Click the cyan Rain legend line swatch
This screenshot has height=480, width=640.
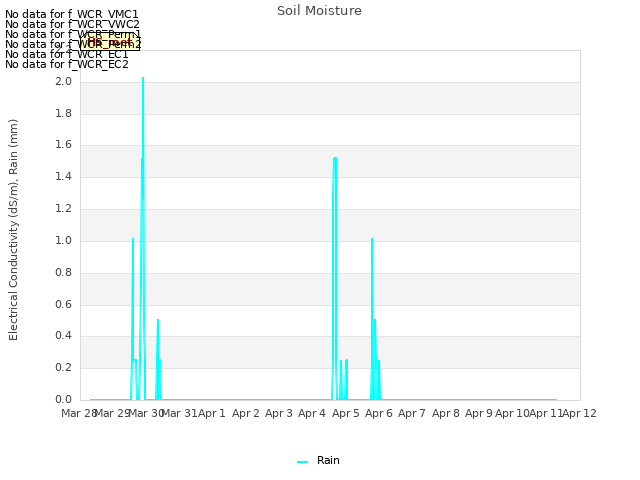click(x=302, y=462)
